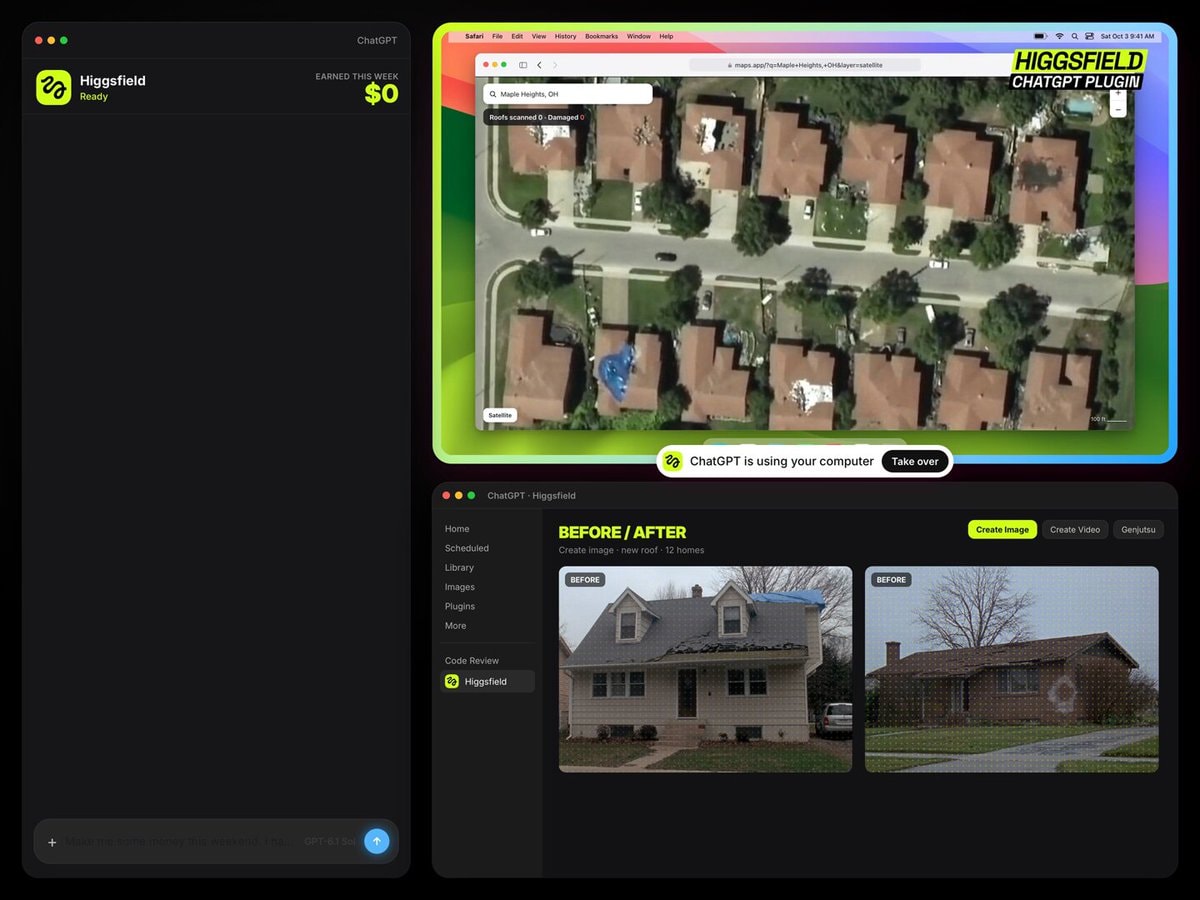The image size is (1200, 900).
Task: Click the Higgsfield icon in the sidebar plugin row
Action: click(452, 682)
